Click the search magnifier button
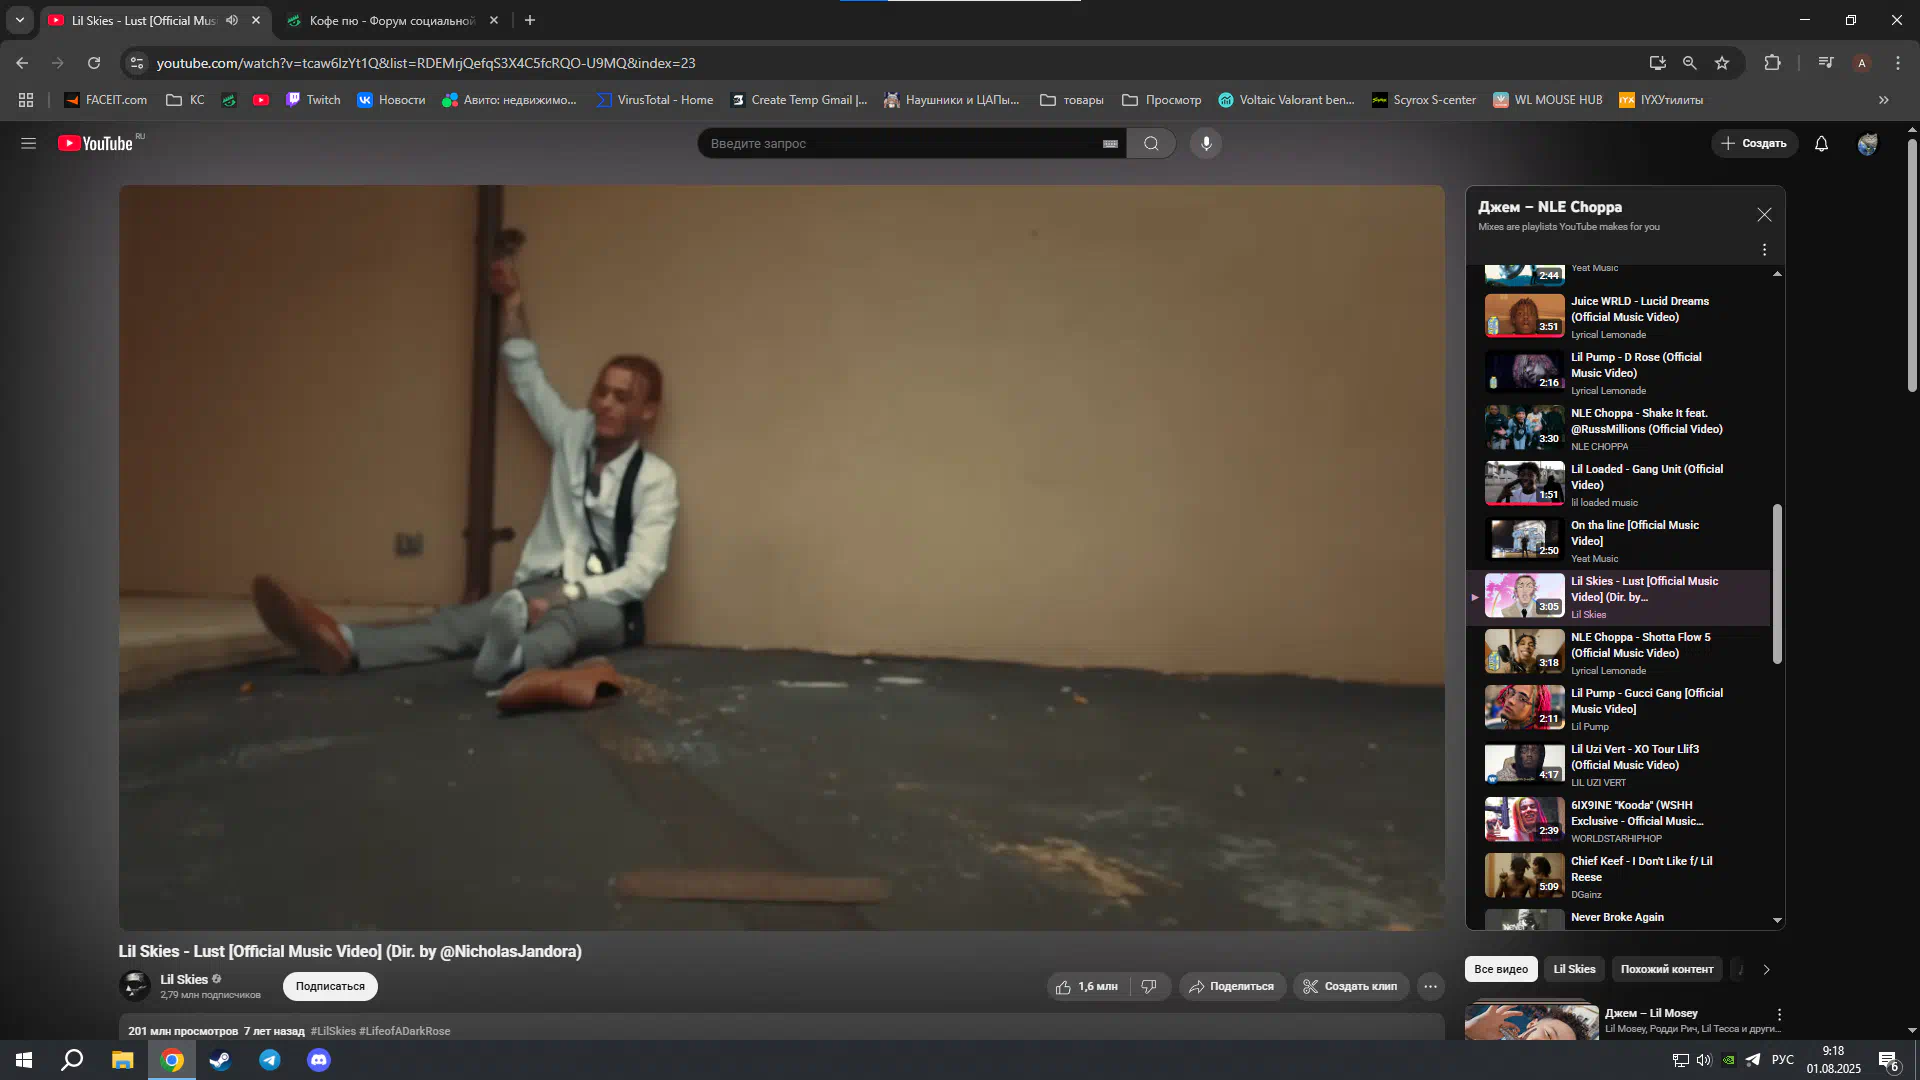Viewport: 1920px width, 1080px height. coord(1151,144)
